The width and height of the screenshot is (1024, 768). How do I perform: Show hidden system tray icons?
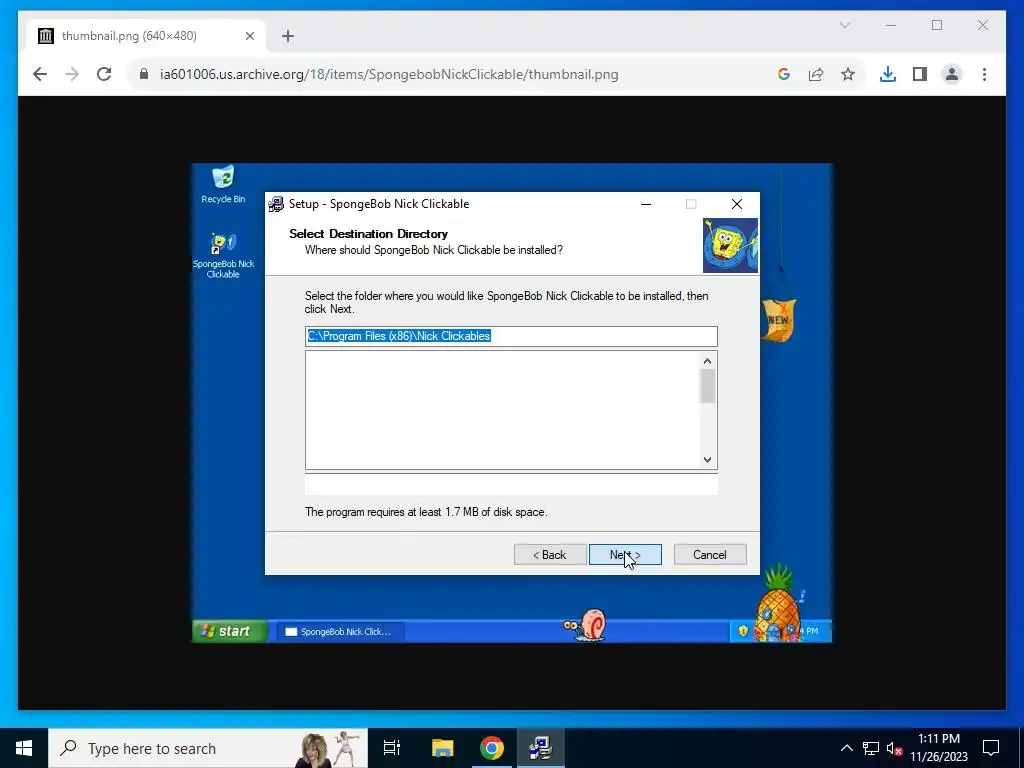pyautogui.click(x=846, y=748)
